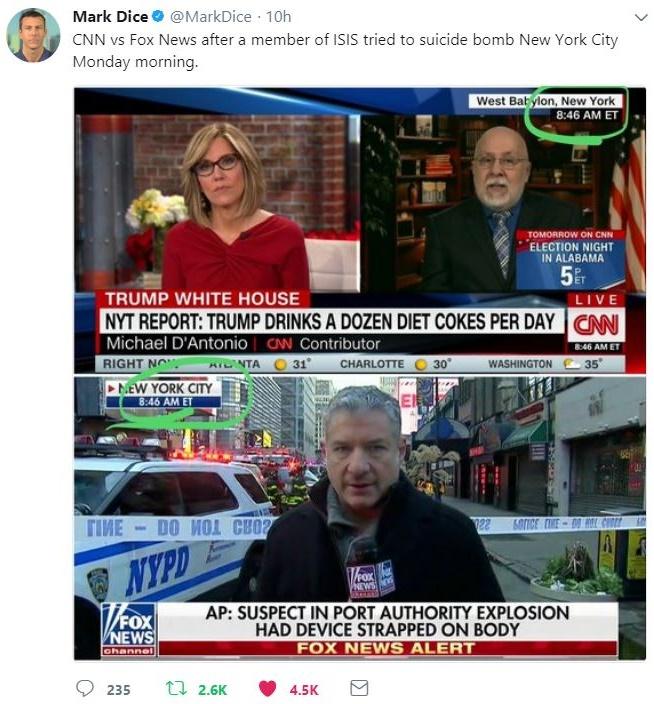
Task: Open the Fox News screenshot image
Action: click(360, 518)
